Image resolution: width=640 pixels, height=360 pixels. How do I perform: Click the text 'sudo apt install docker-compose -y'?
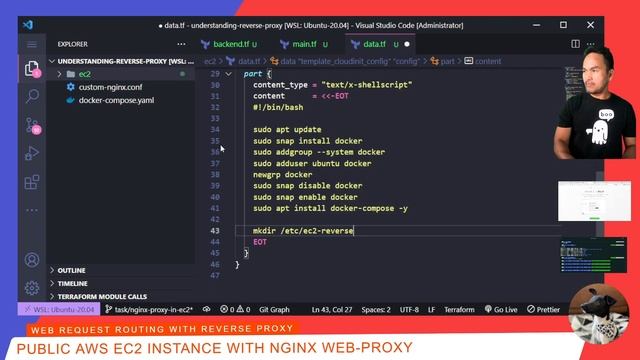tap(330, 208)
